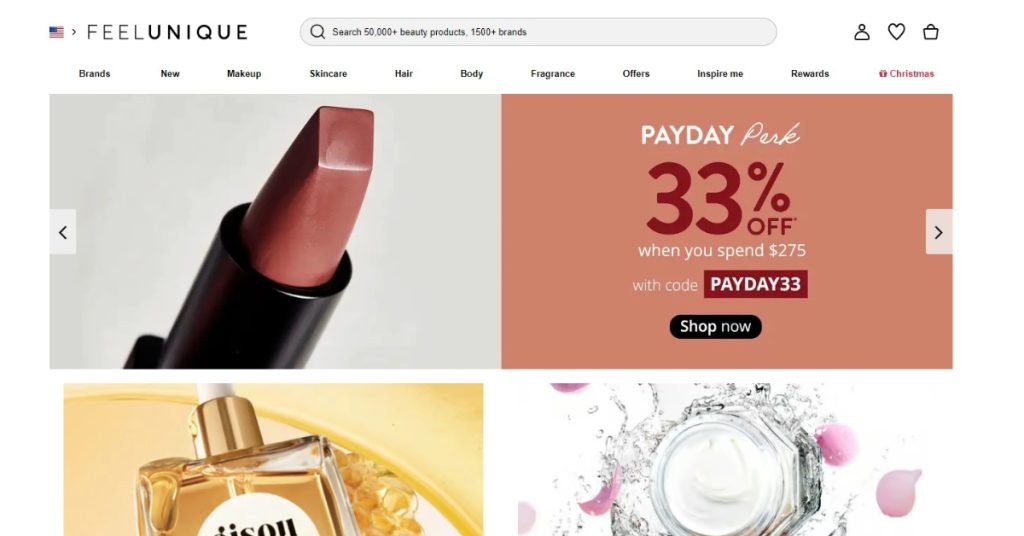Open the Gisou hair oil promo image
Screen dimensions: 1024x536
(x=274, y=460)
